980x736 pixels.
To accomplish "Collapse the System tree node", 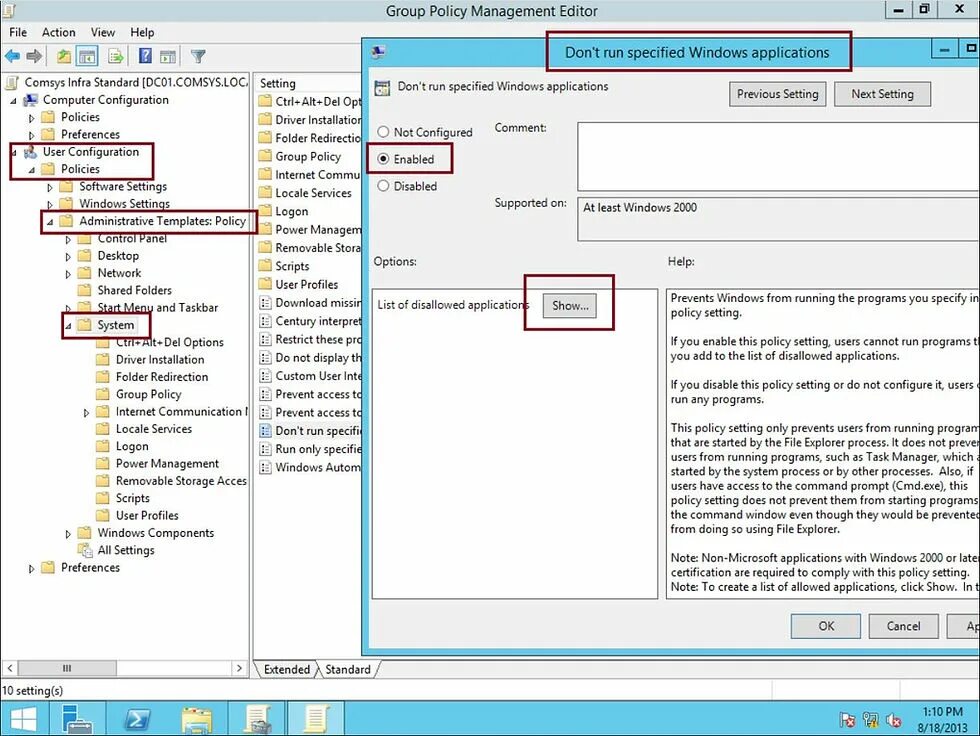I will [x=68, y=325].
